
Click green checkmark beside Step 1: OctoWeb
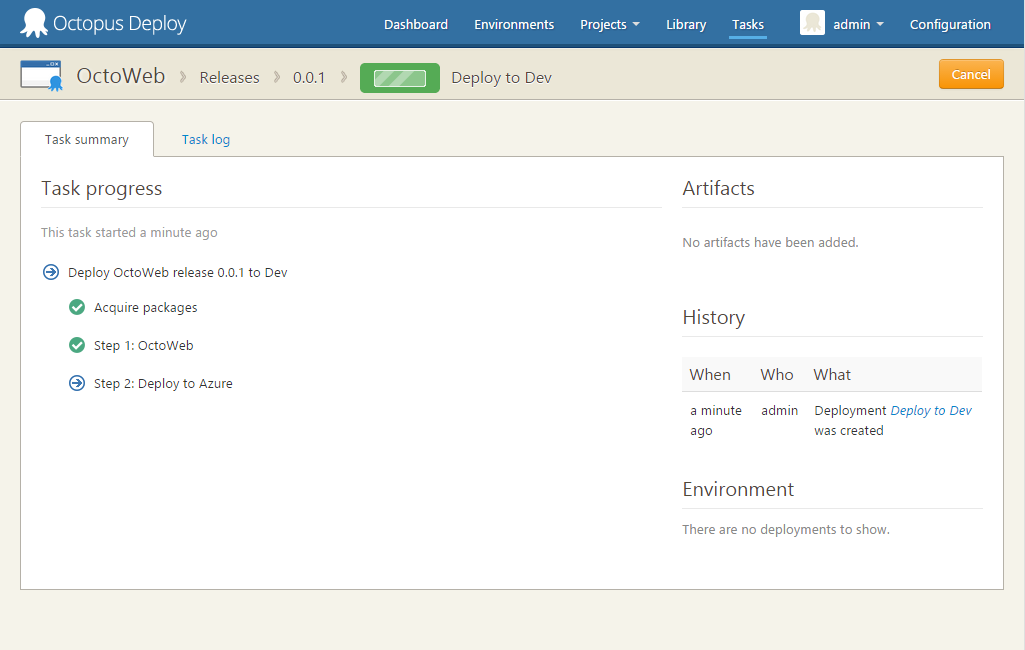(77, 346)
